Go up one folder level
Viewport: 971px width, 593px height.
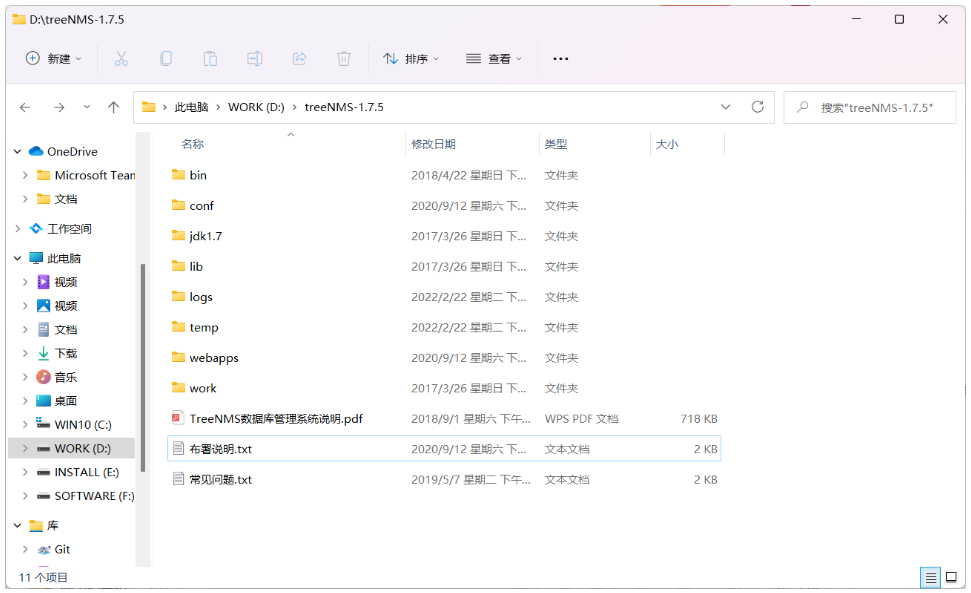coord(114,107)
